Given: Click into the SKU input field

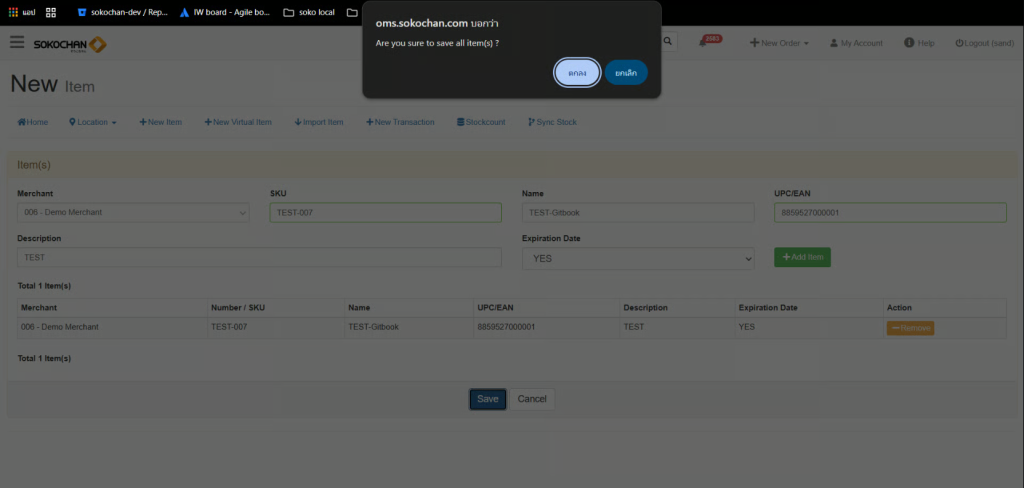Looking at the screenshot, I should pyautogui.click(x=385, y=212).
